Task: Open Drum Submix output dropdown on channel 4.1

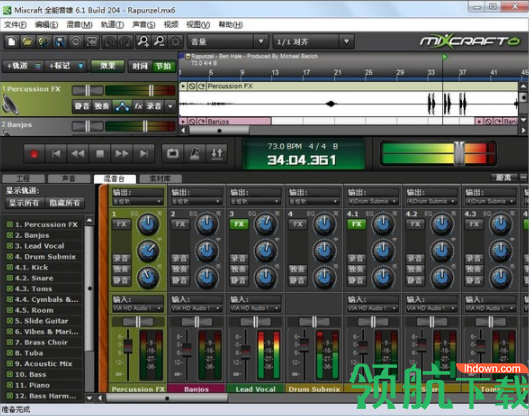Action: click(x=372, y=201)
